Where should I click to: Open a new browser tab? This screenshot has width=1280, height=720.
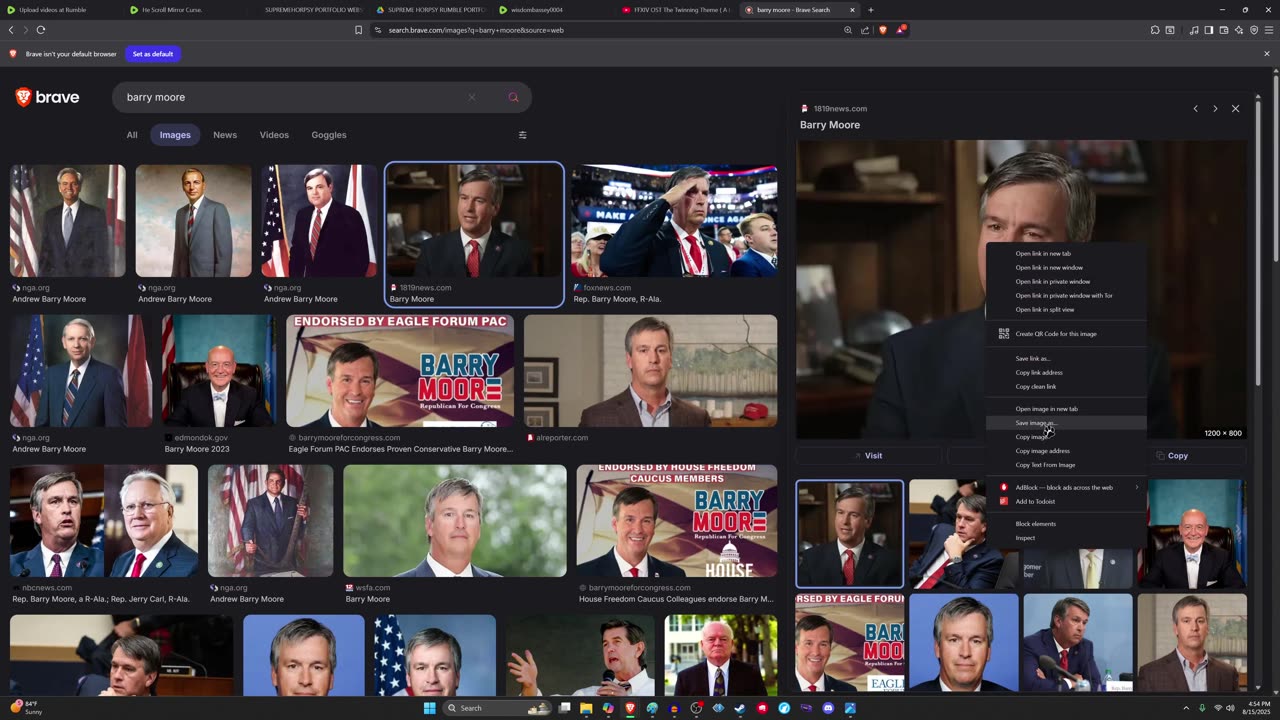coord(870,10)
